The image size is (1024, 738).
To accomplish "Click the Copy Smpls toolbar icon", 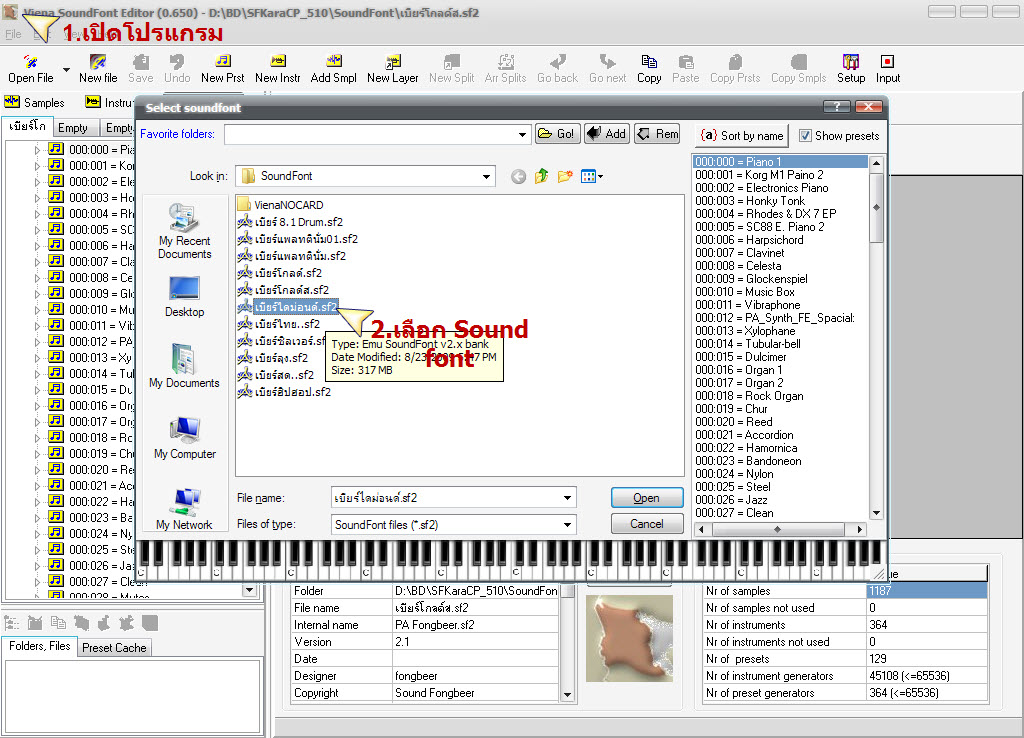I will coord(799,69).
